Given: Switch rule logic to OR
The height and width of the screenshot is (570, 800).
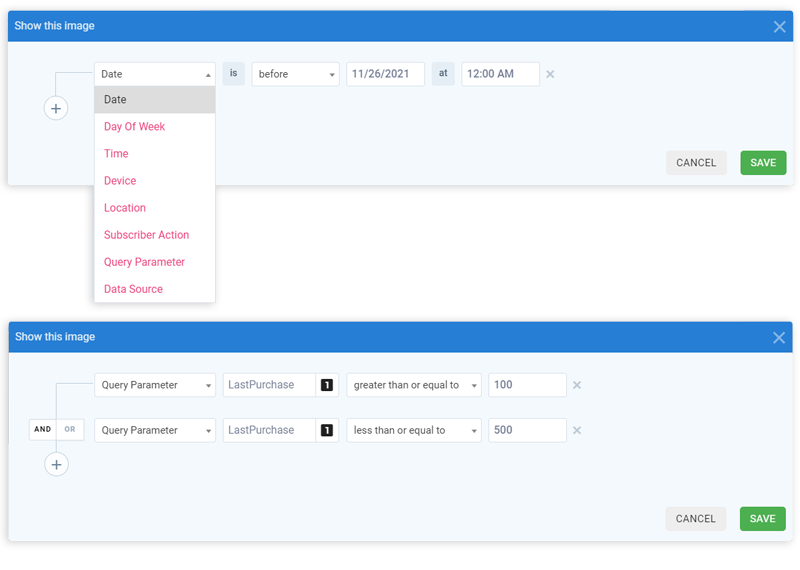Looking at the screenshot, I should [x=70, y=430].
